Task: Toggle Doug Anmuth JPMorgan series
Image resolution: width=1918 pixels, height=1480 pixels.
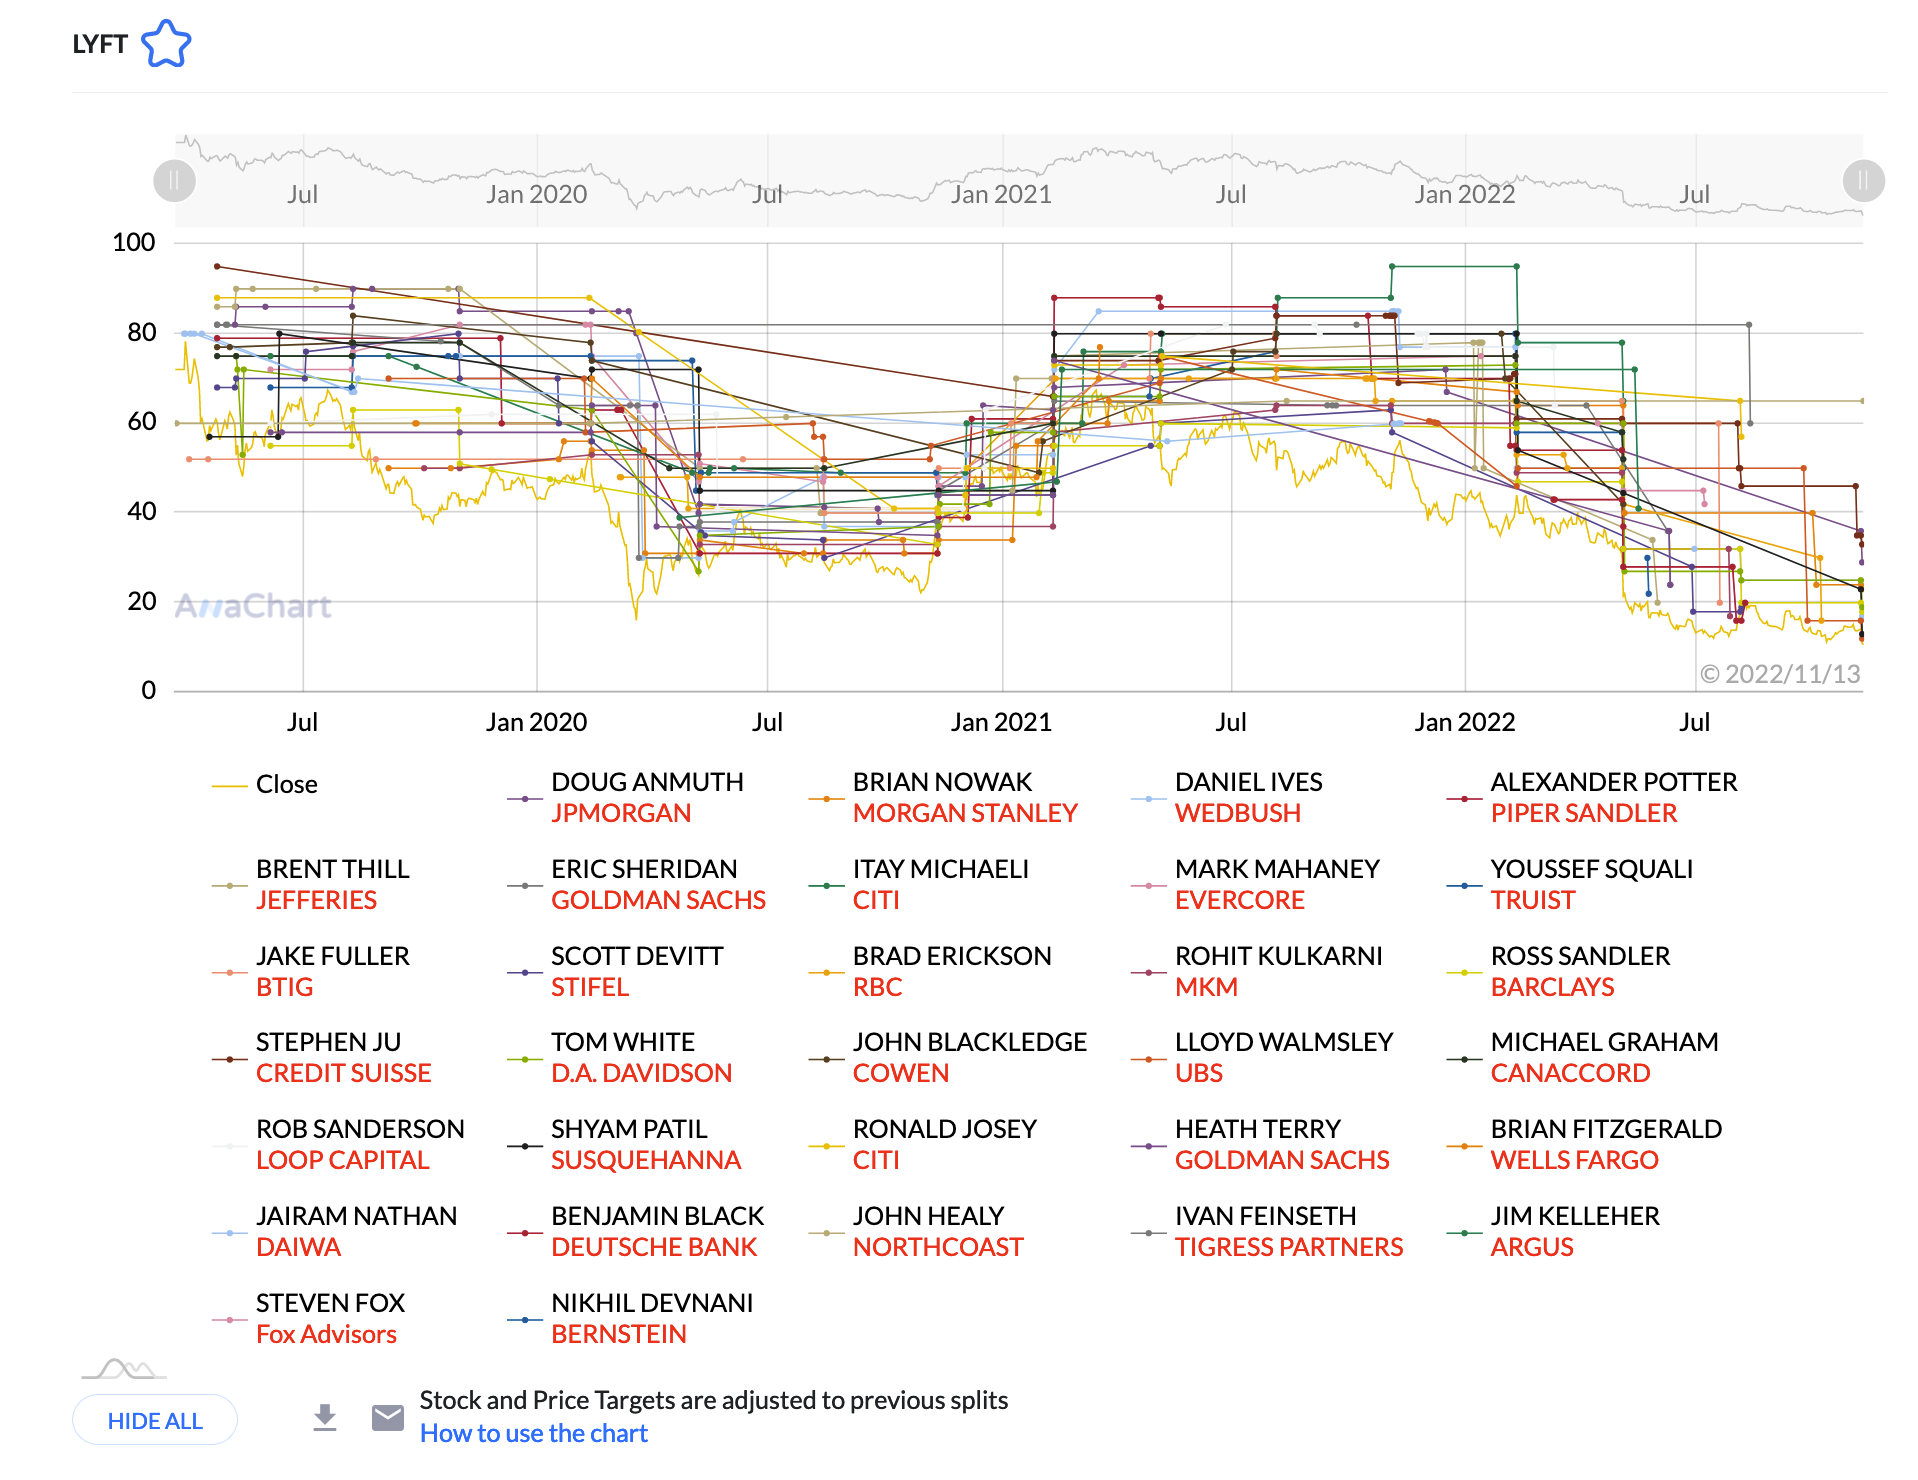Action: pos(626,797)
